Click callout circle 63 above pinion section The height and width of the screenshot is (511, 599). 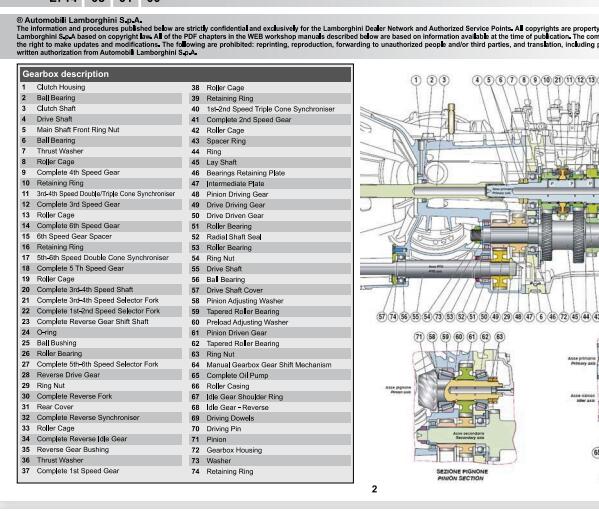point(499,337)
